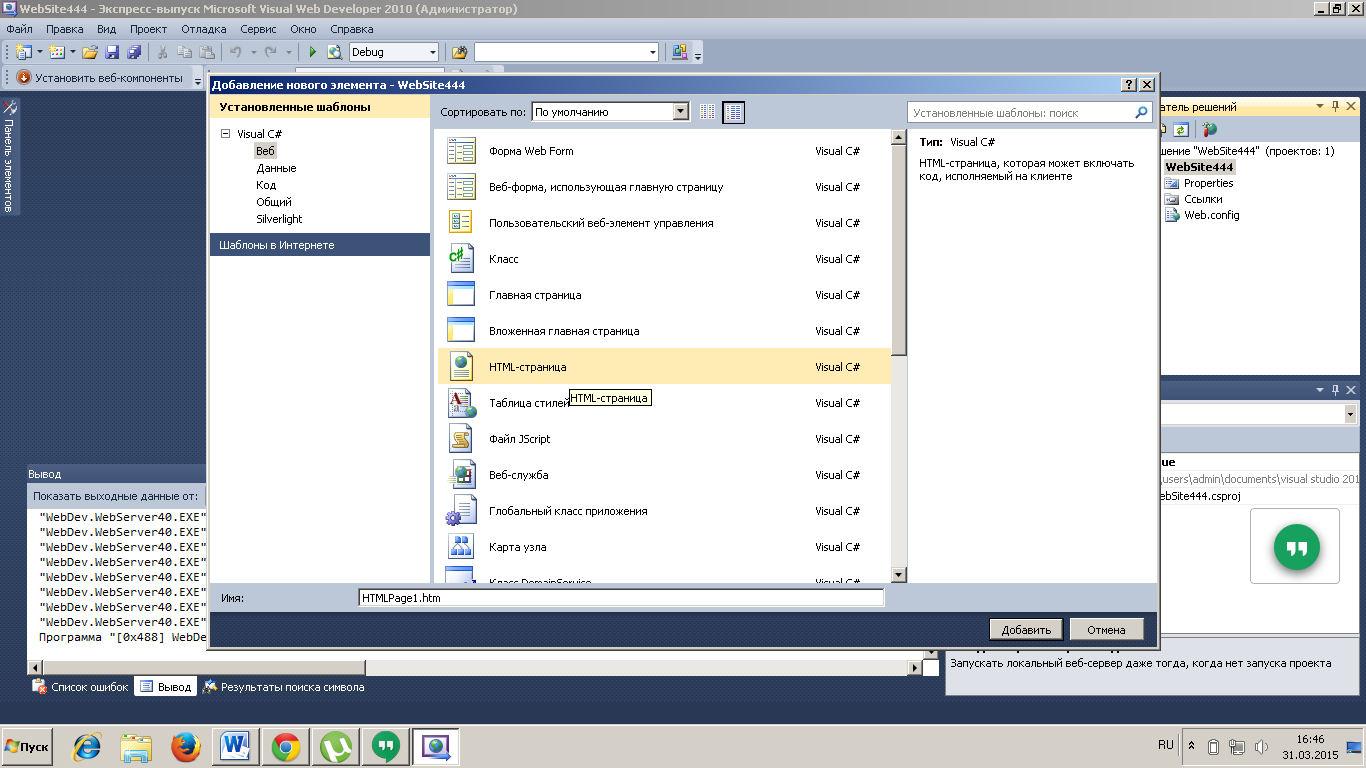
Task: Select Шаблоны в Интернете section
Action: pos(320,245)
